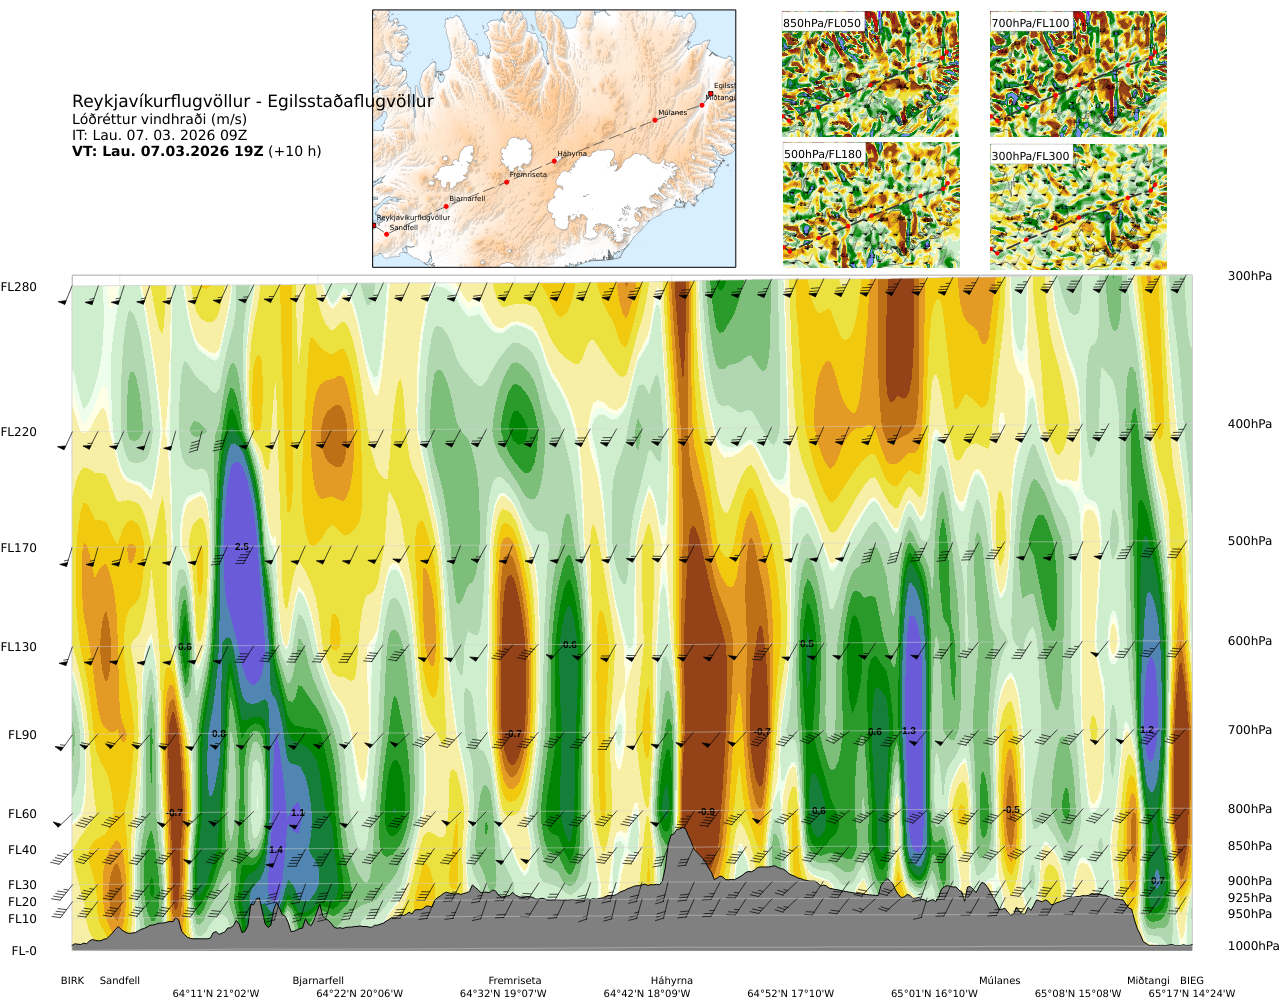The image size is (1280, 1005).
Task: Click the 850hPa pressure label on the right axis
Action: tap(1250, 847)
